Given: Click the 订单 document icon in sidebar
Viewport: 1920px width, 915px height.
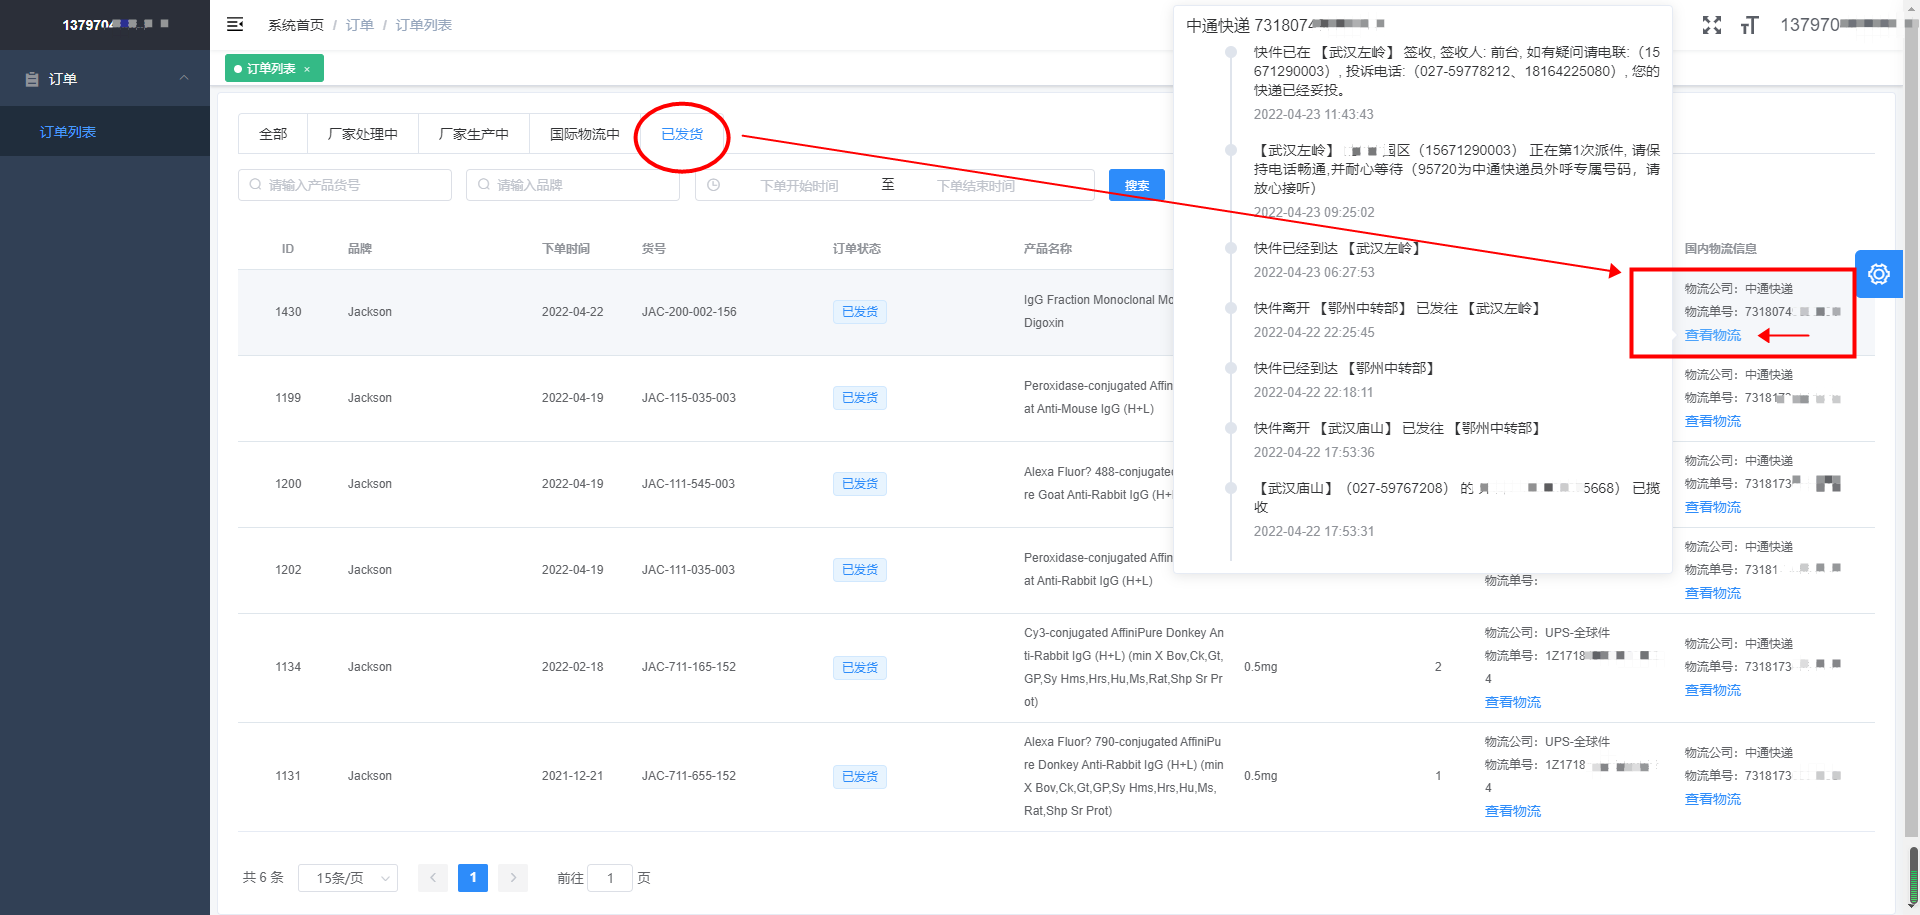Looking at the screenshot, I should tap(32, 79).
